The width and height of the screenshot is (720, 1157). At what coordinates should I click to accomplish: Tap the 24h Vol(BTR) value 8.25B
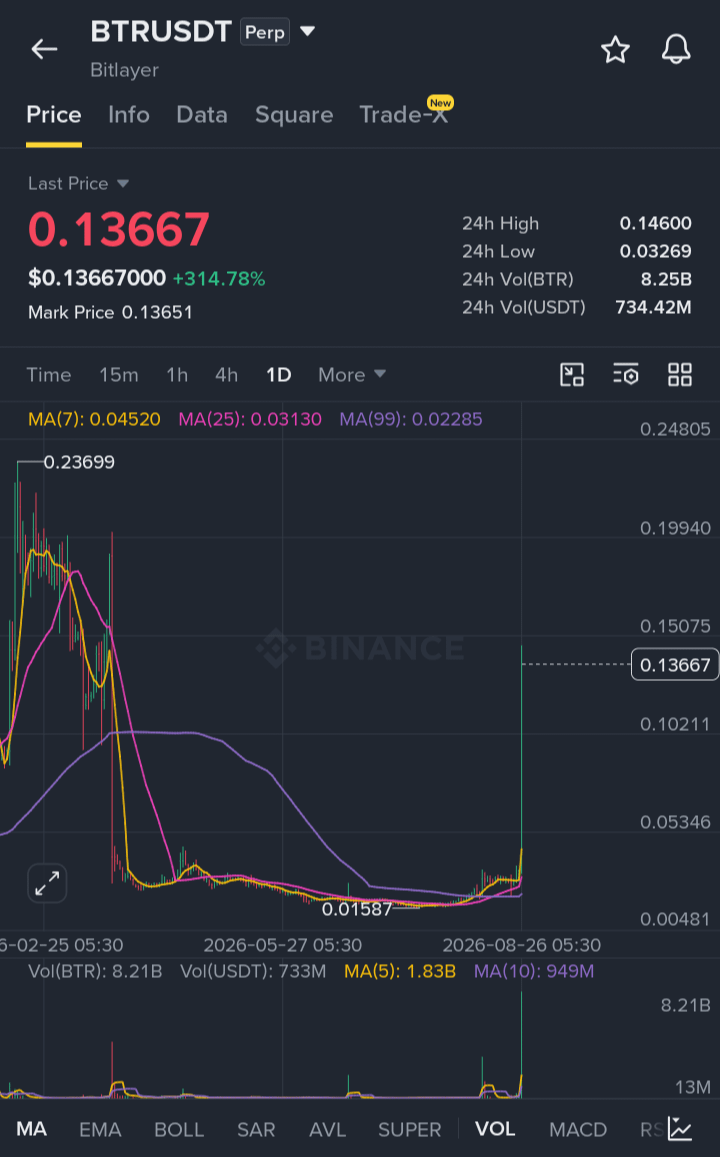[666, 279]
